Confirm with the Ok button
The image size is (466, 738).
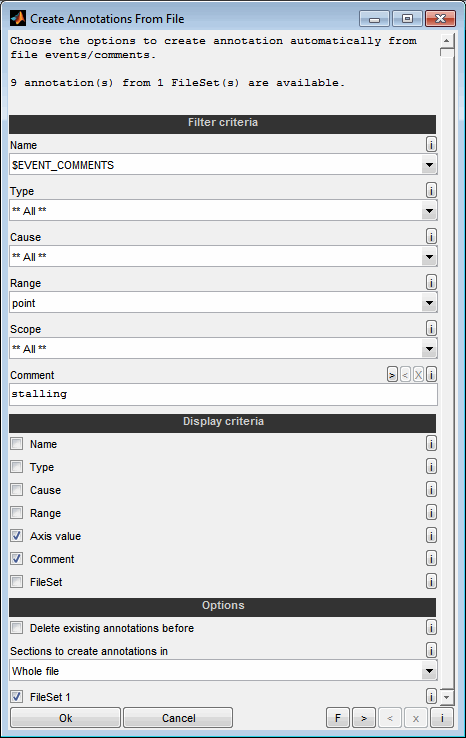coord(65,718)
